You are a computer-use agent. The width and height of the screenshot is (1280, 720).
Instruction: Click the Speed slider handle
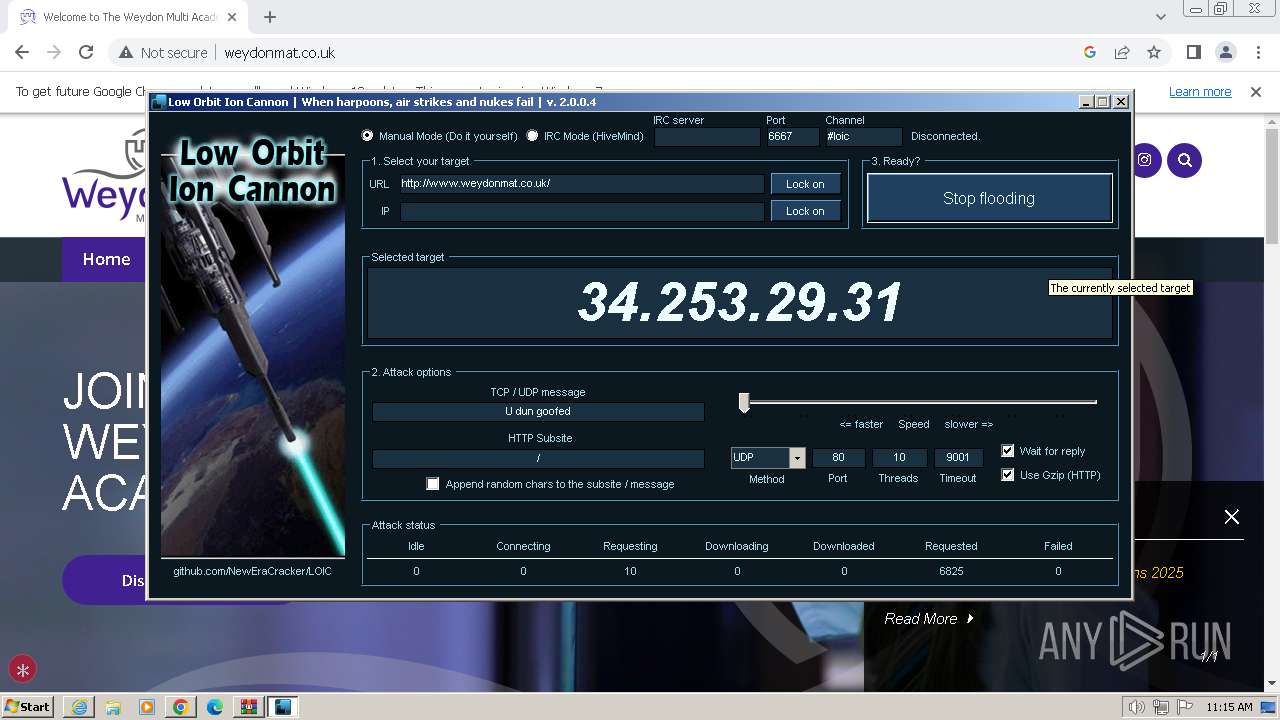coord(744,402)
